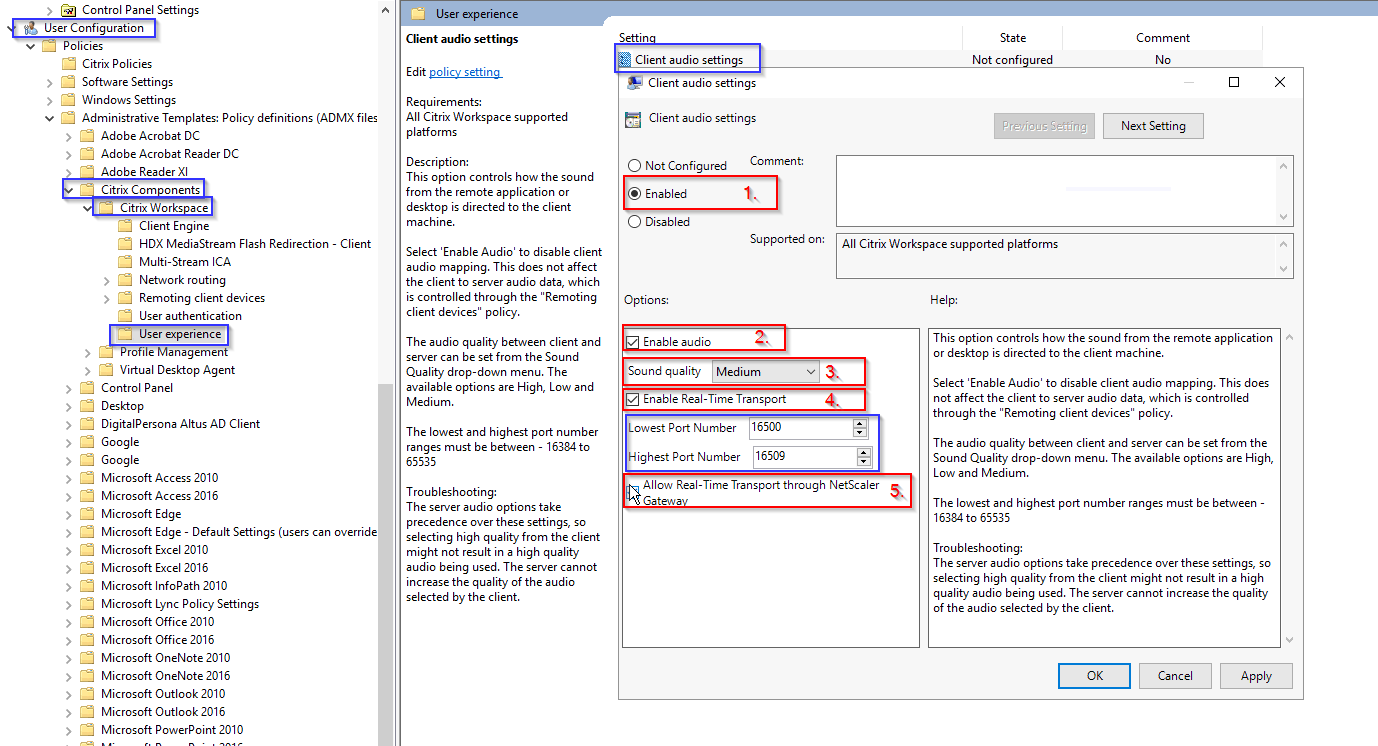Image resolution: width=1378 pixels, height=746 pixels.
Task: Click the OK button
Action: 1094,676
